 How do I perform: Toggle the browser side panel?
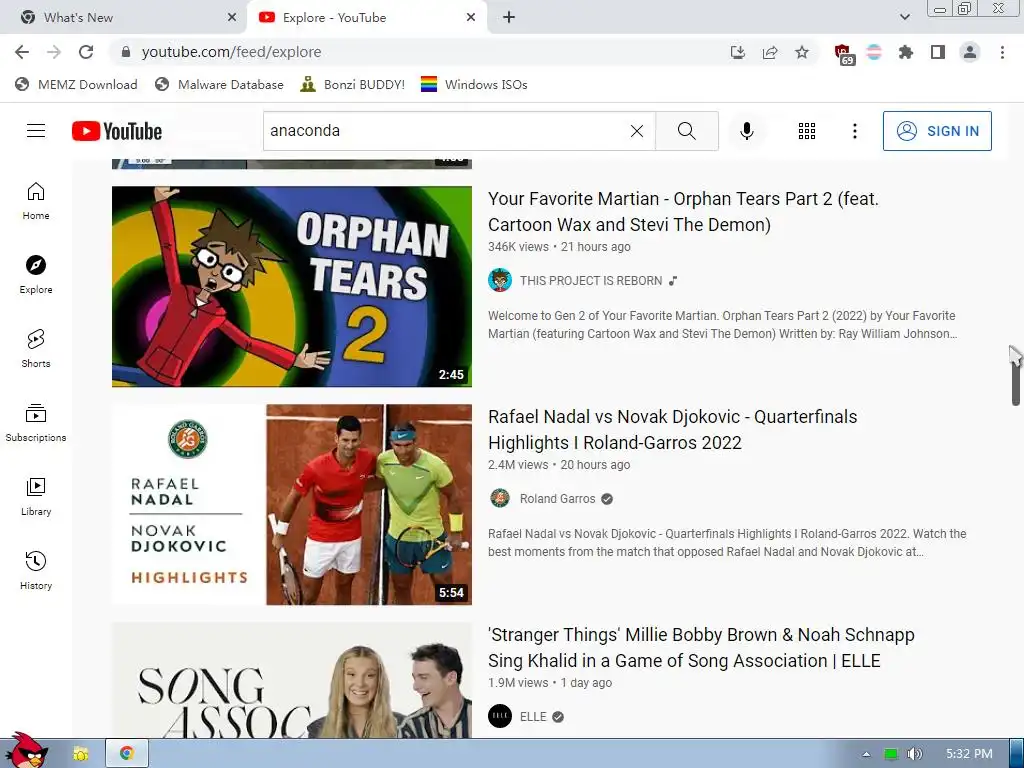tap(938, 52)
